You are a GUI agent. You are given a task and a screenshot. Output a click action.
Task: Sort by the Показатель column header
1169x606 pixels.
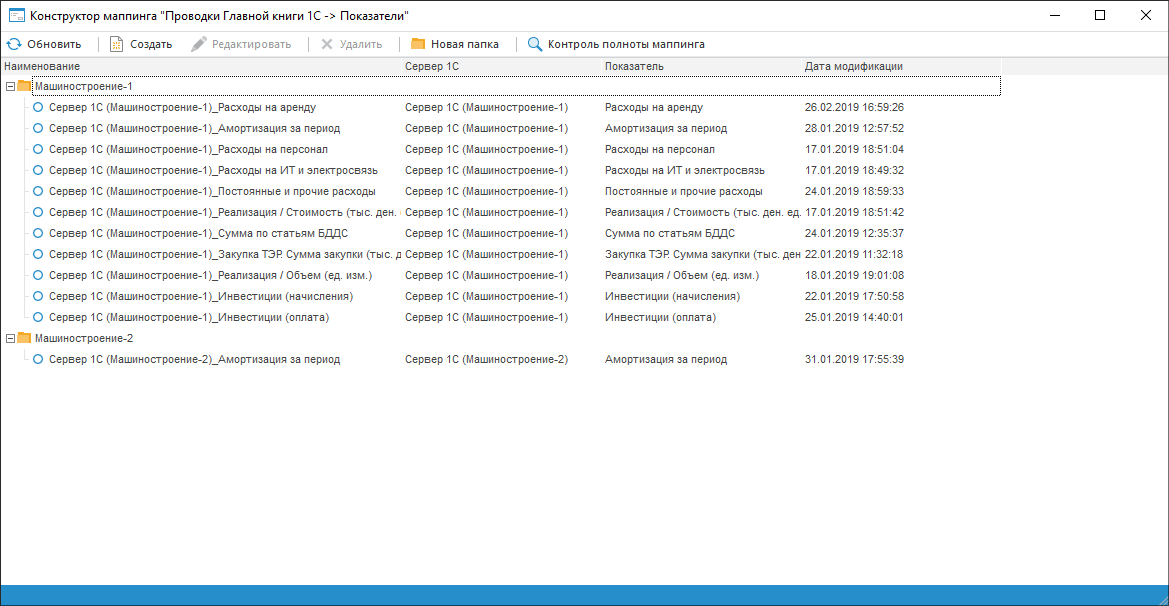click(701, 66)
